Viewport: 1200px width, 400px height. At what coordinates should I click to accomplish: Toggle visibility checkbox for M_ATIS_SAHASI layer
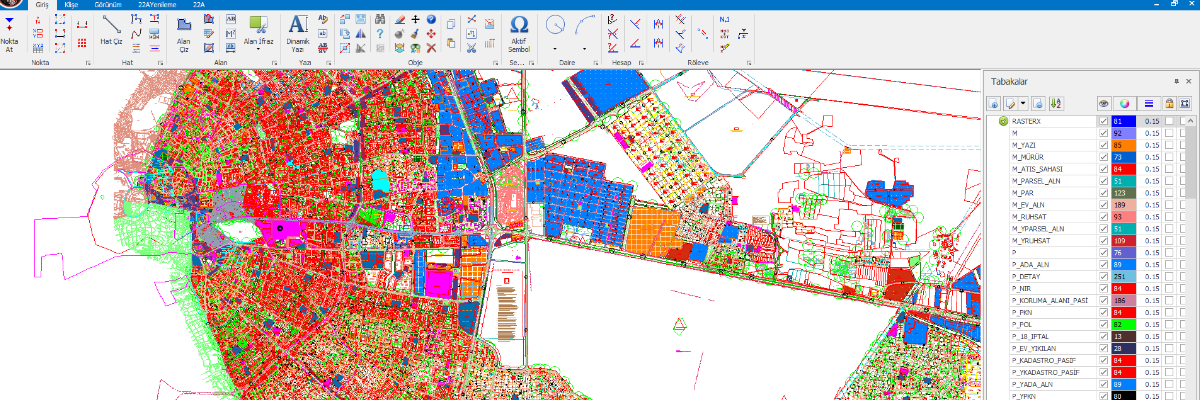pyautogui.click(x=1104, y=169)
